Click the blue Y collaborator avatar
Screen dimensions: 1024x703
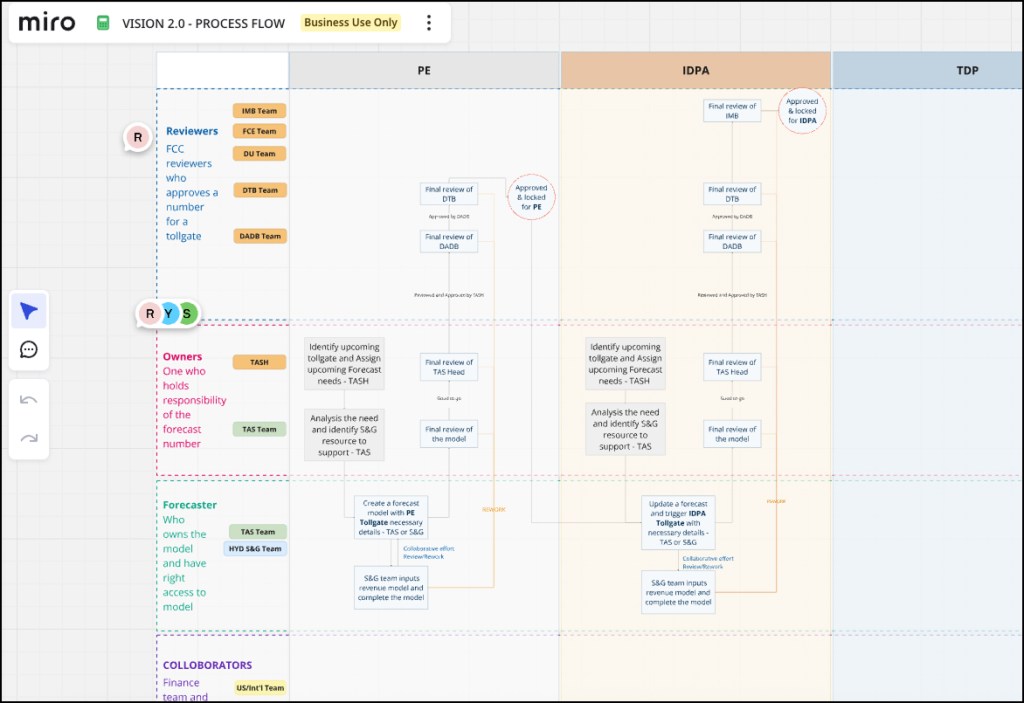click(x=169, y=314)
